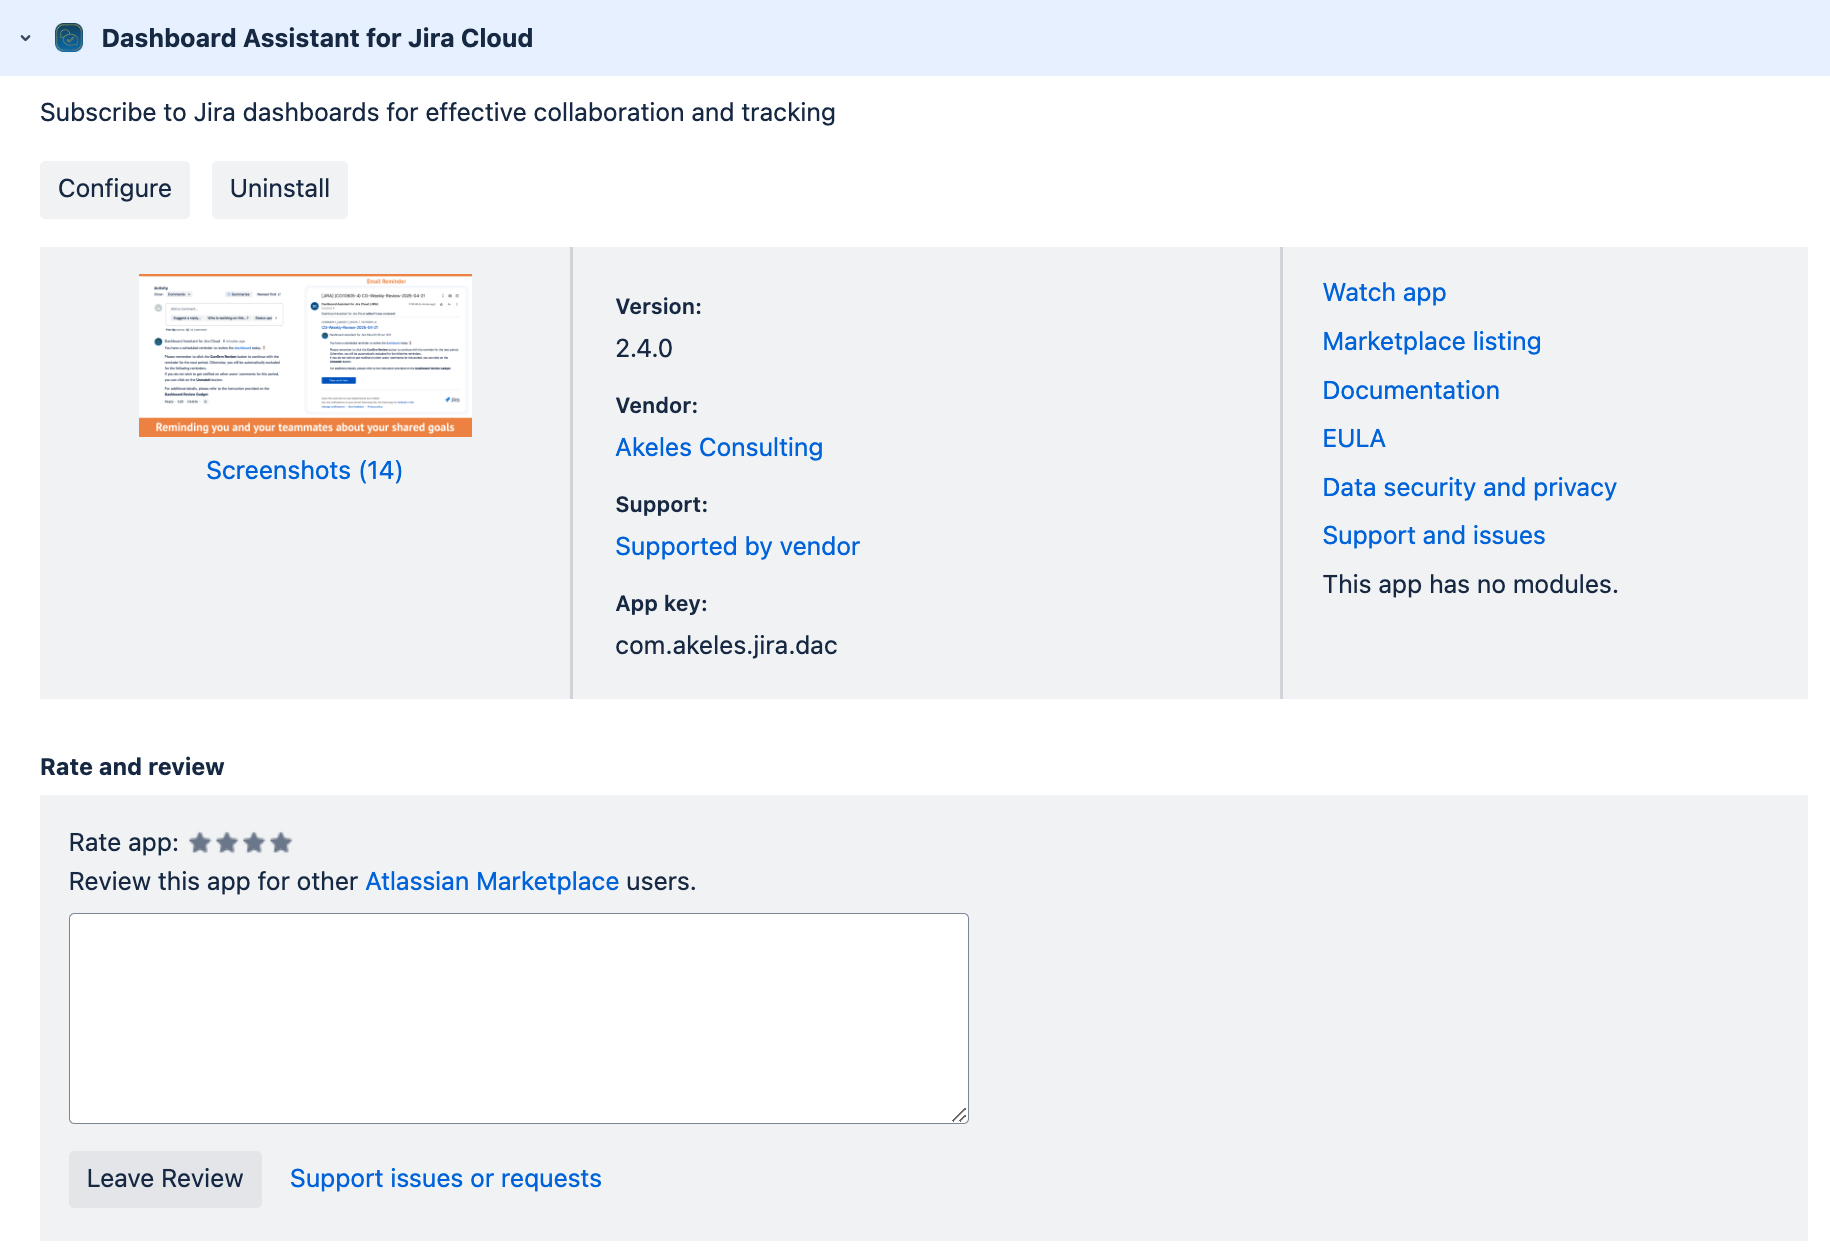The image size is (1830, 1260).
Task: Open the EULA
Action: pos(1353,438)
